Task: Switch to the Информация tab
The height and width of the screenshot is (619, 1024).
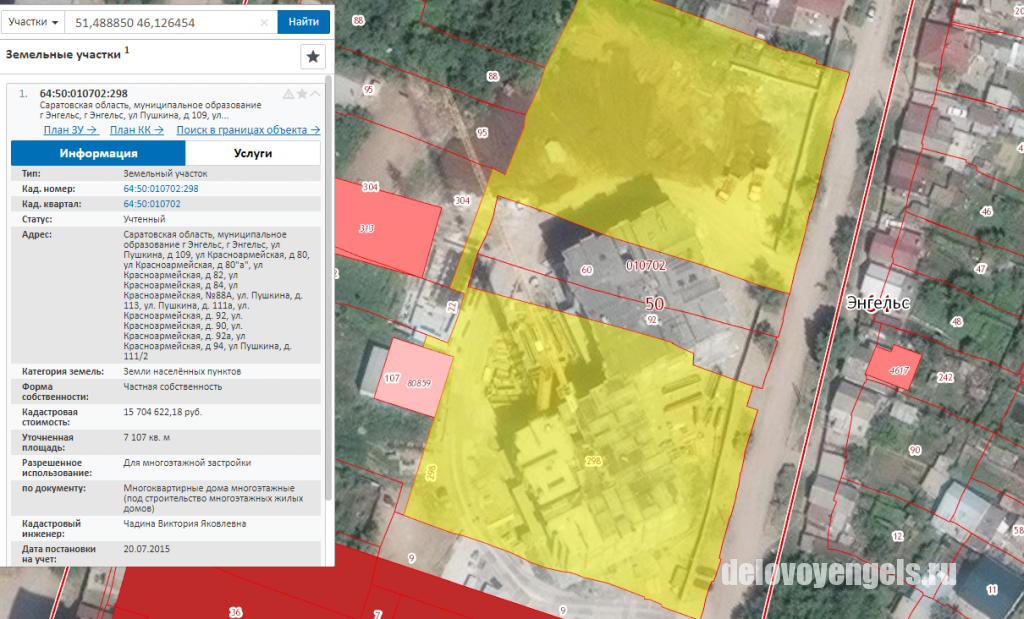Action: pyautogui.click(x=99, y=153)
